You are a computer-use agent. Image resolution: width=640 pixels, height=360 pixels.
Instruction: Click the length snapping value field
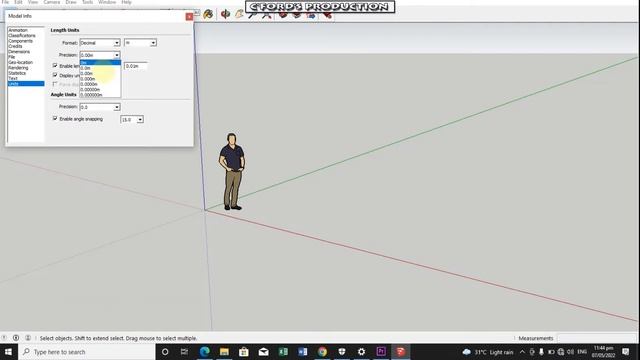tap(136, 66)
